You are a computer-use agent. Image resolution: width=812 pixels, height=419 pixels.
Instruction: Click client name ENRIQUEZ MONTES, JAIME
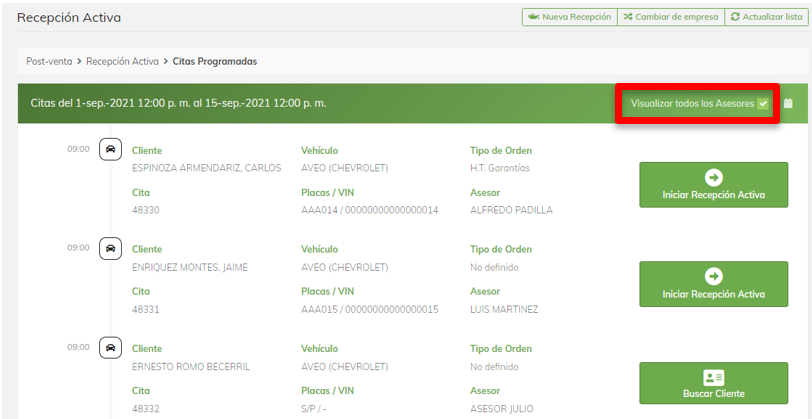click(x=190, y=267)
